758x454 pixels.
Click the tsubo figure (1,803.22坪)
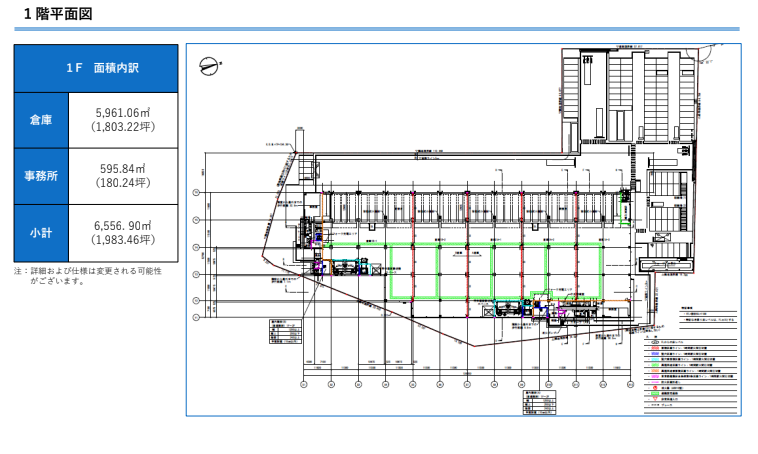[x=123, y=127]
